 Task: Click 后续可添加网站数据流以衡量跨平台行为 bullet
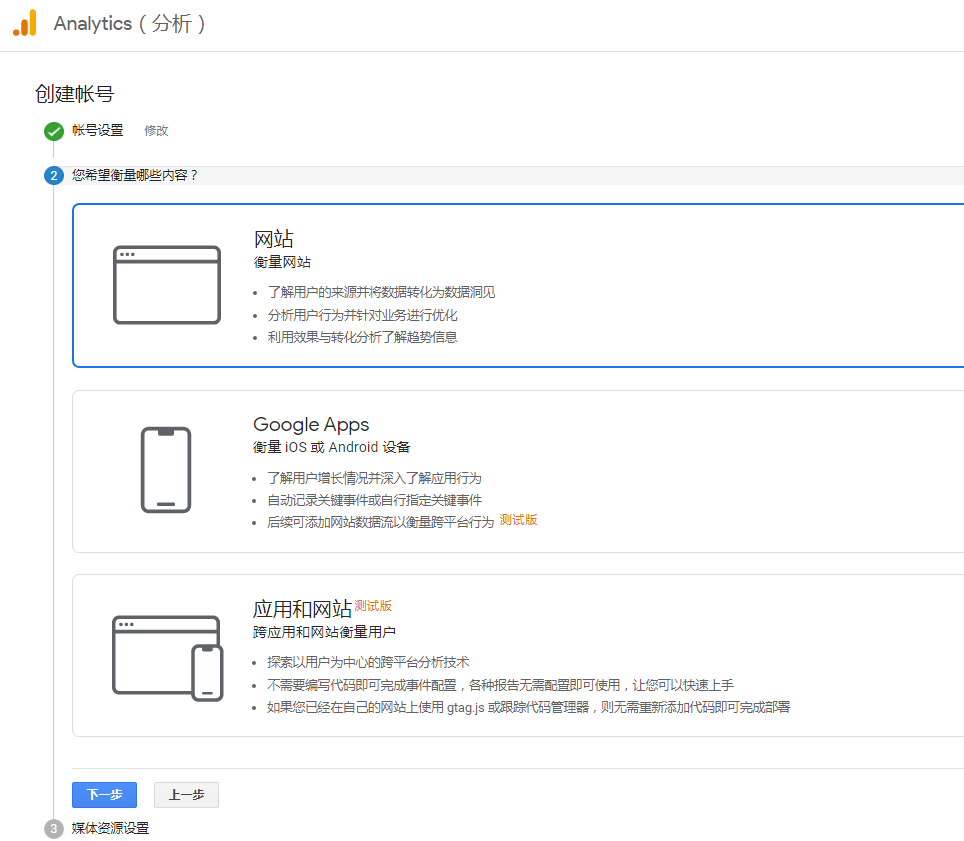point(380,523)
